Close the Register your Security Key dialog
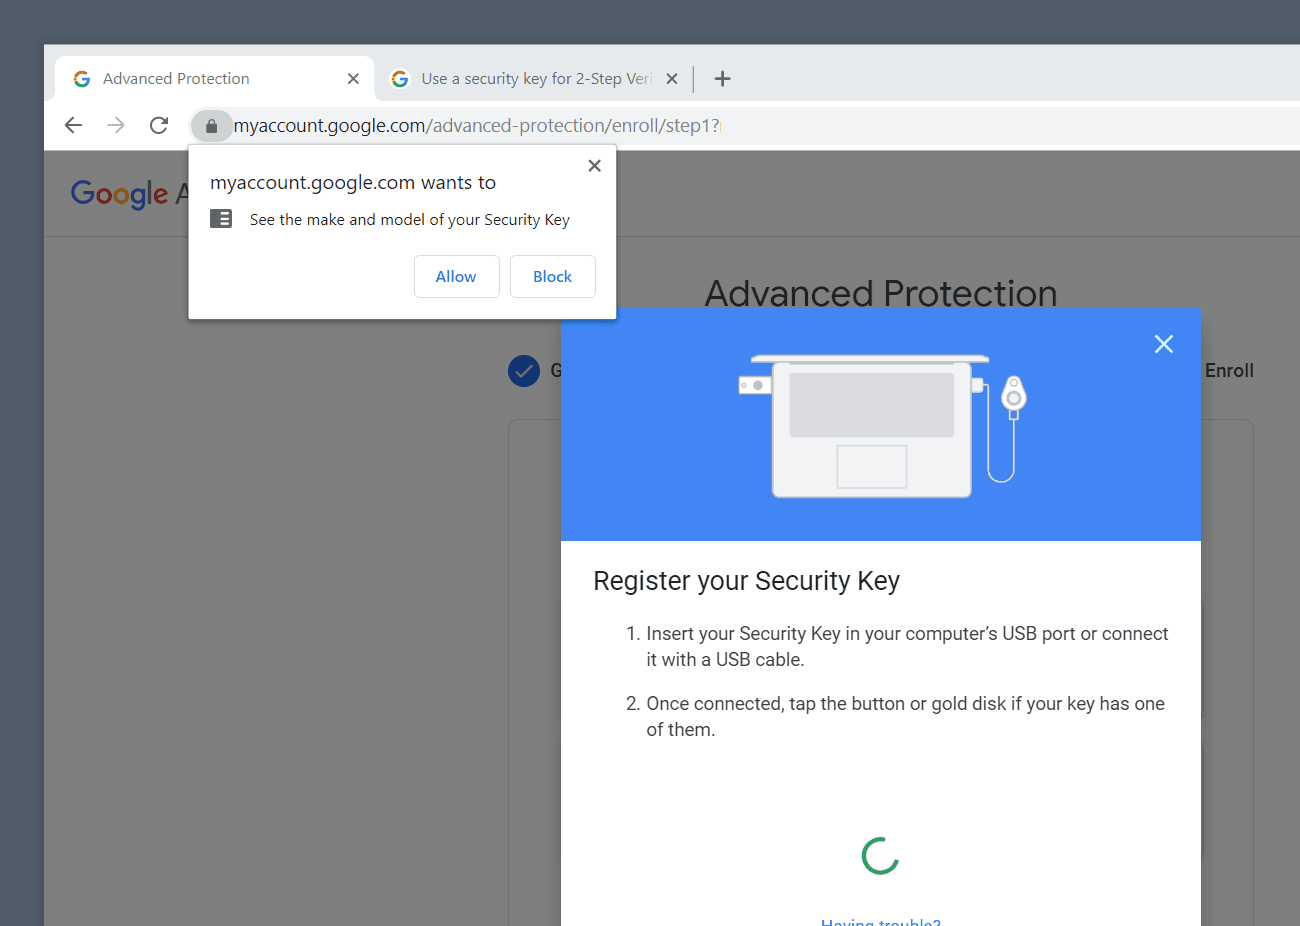The height and width of the screenshot is (926, 1300). tap(1163, 344)
